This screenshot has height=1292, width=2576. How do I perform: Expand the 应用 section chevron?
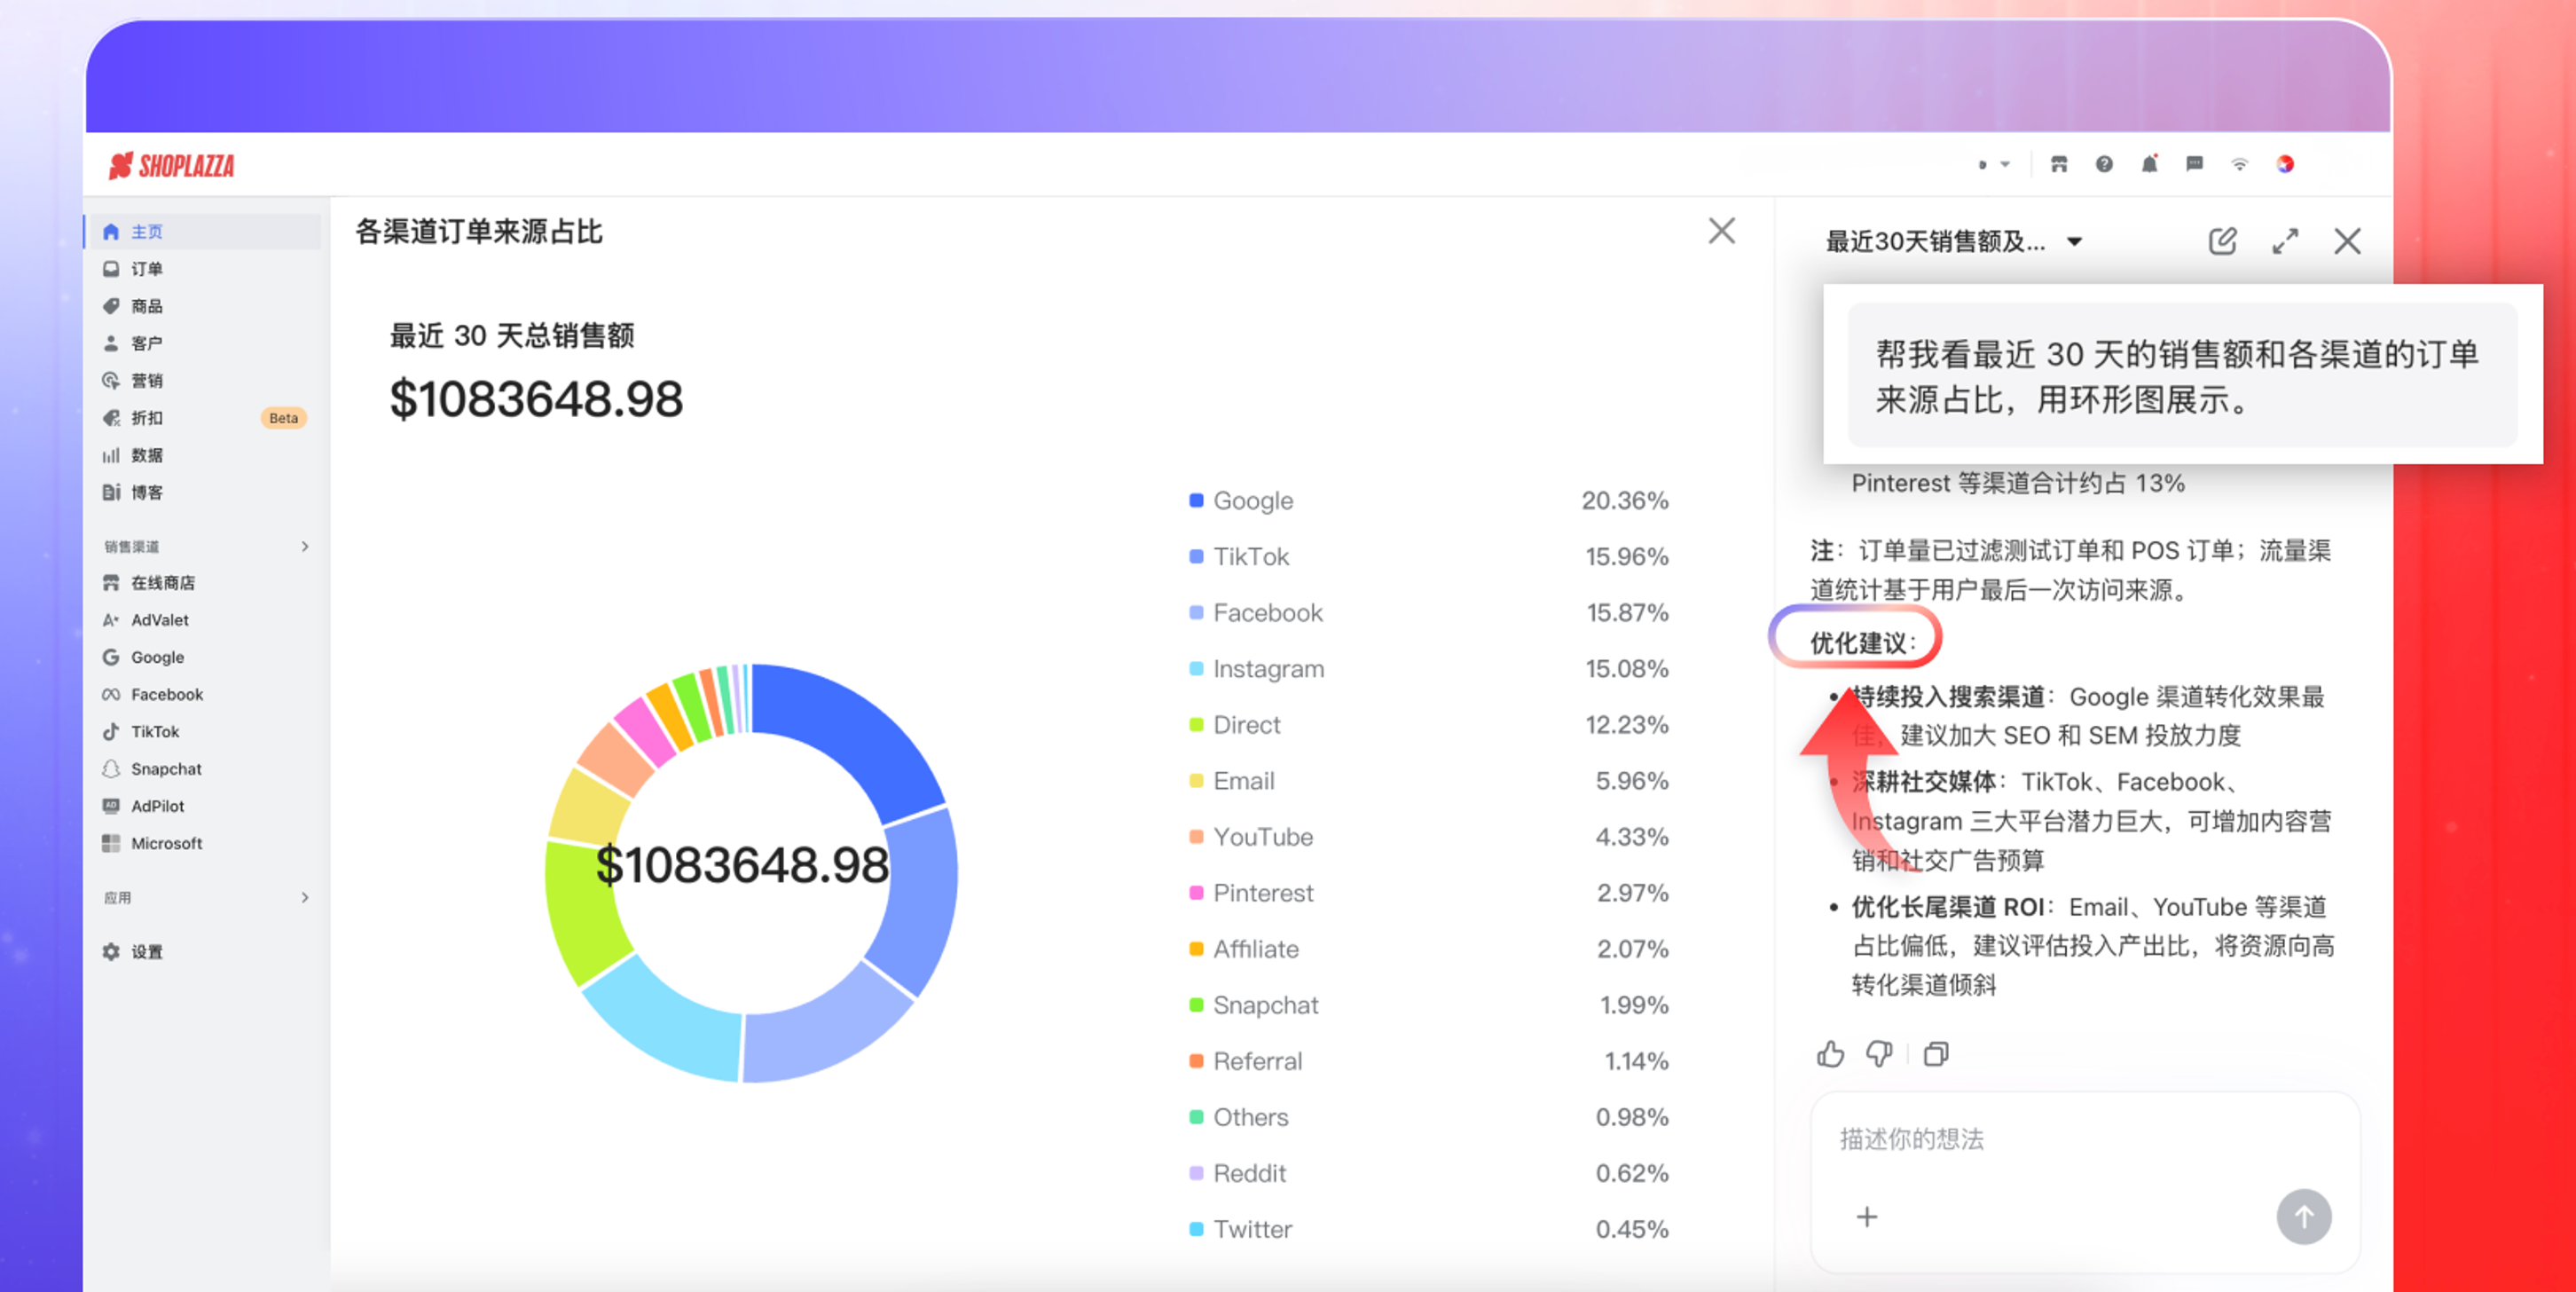tap(305, 897)
